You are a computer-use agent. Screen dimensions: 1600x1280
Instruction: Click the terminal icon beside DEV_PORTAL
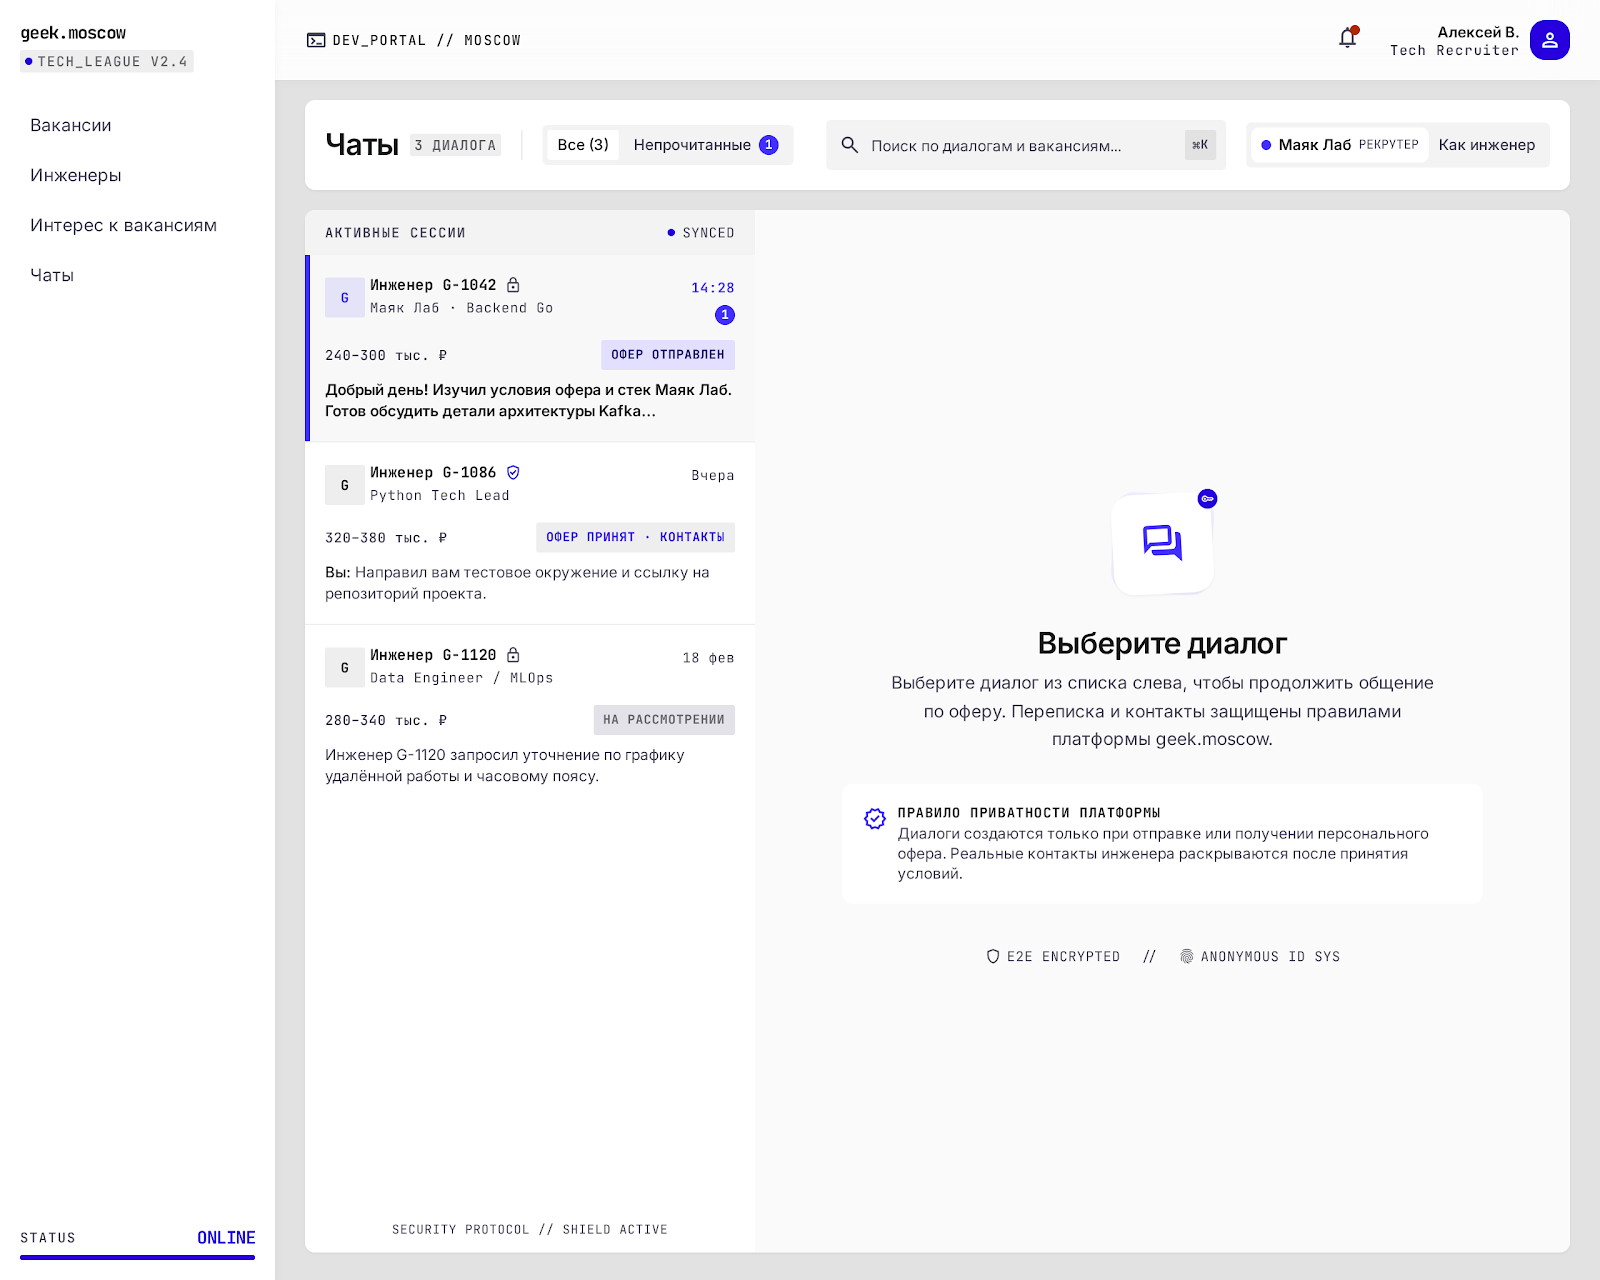point(316,40)
